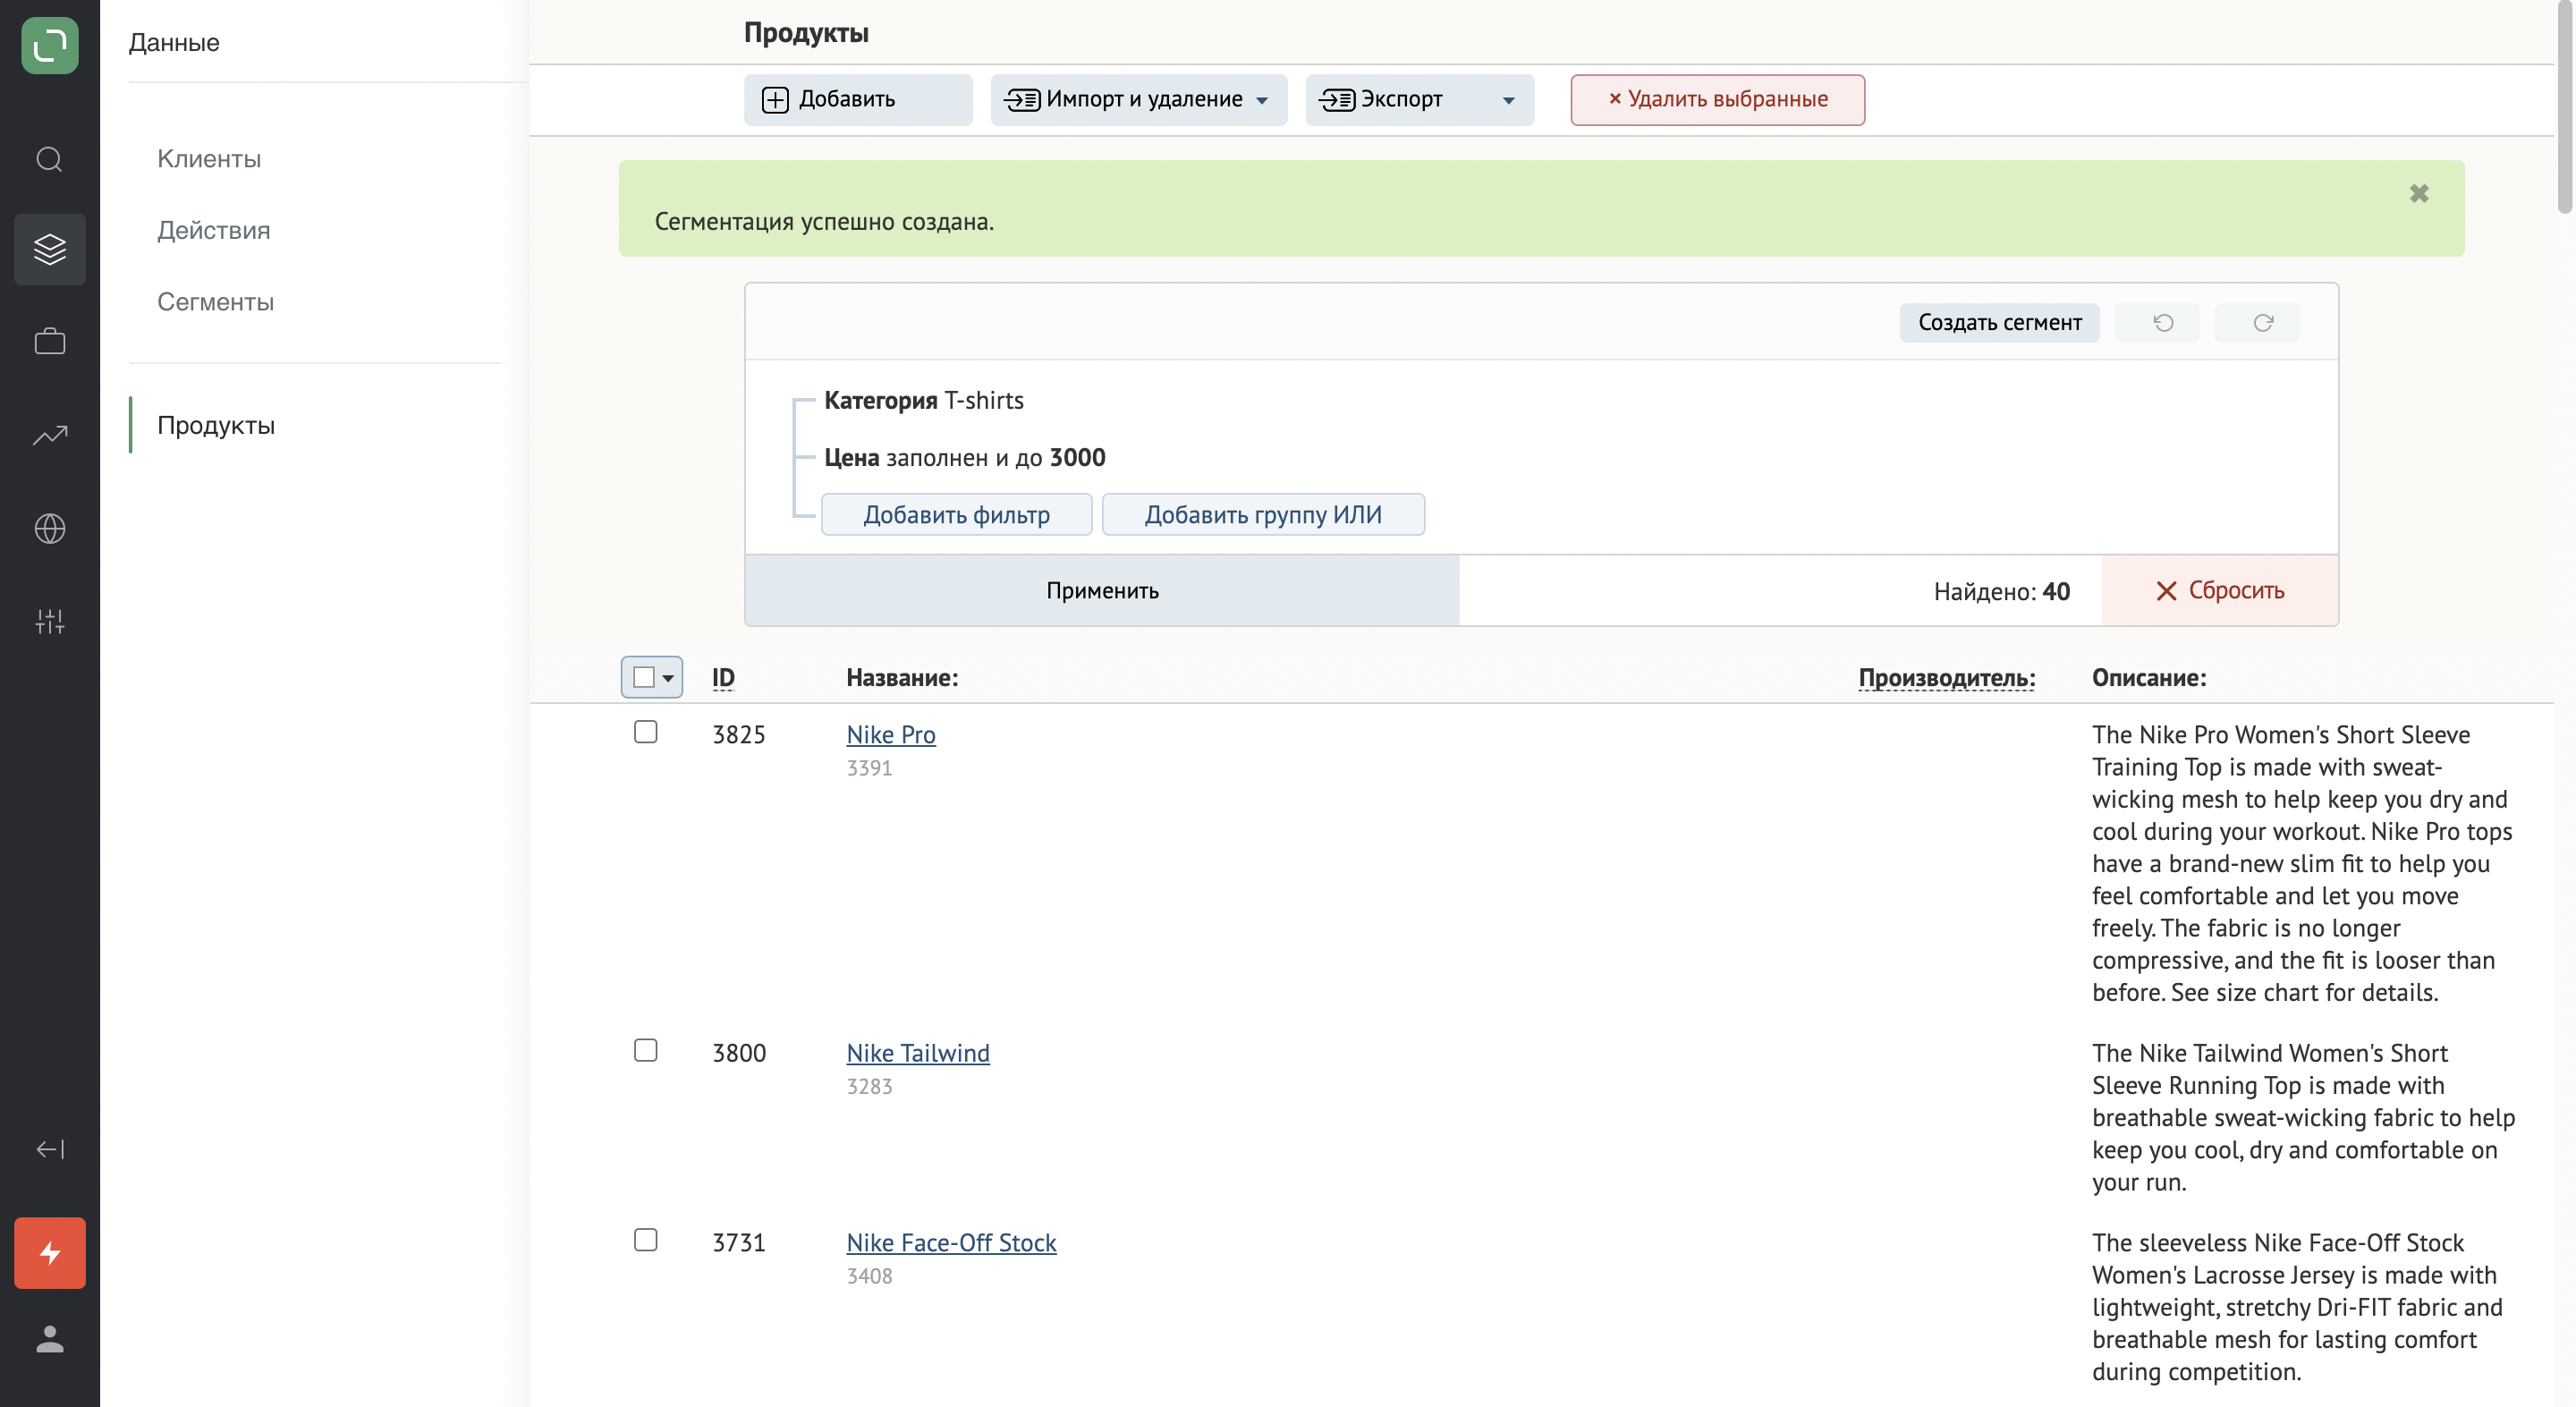Click the ID value 3825

tap(738, 734)
